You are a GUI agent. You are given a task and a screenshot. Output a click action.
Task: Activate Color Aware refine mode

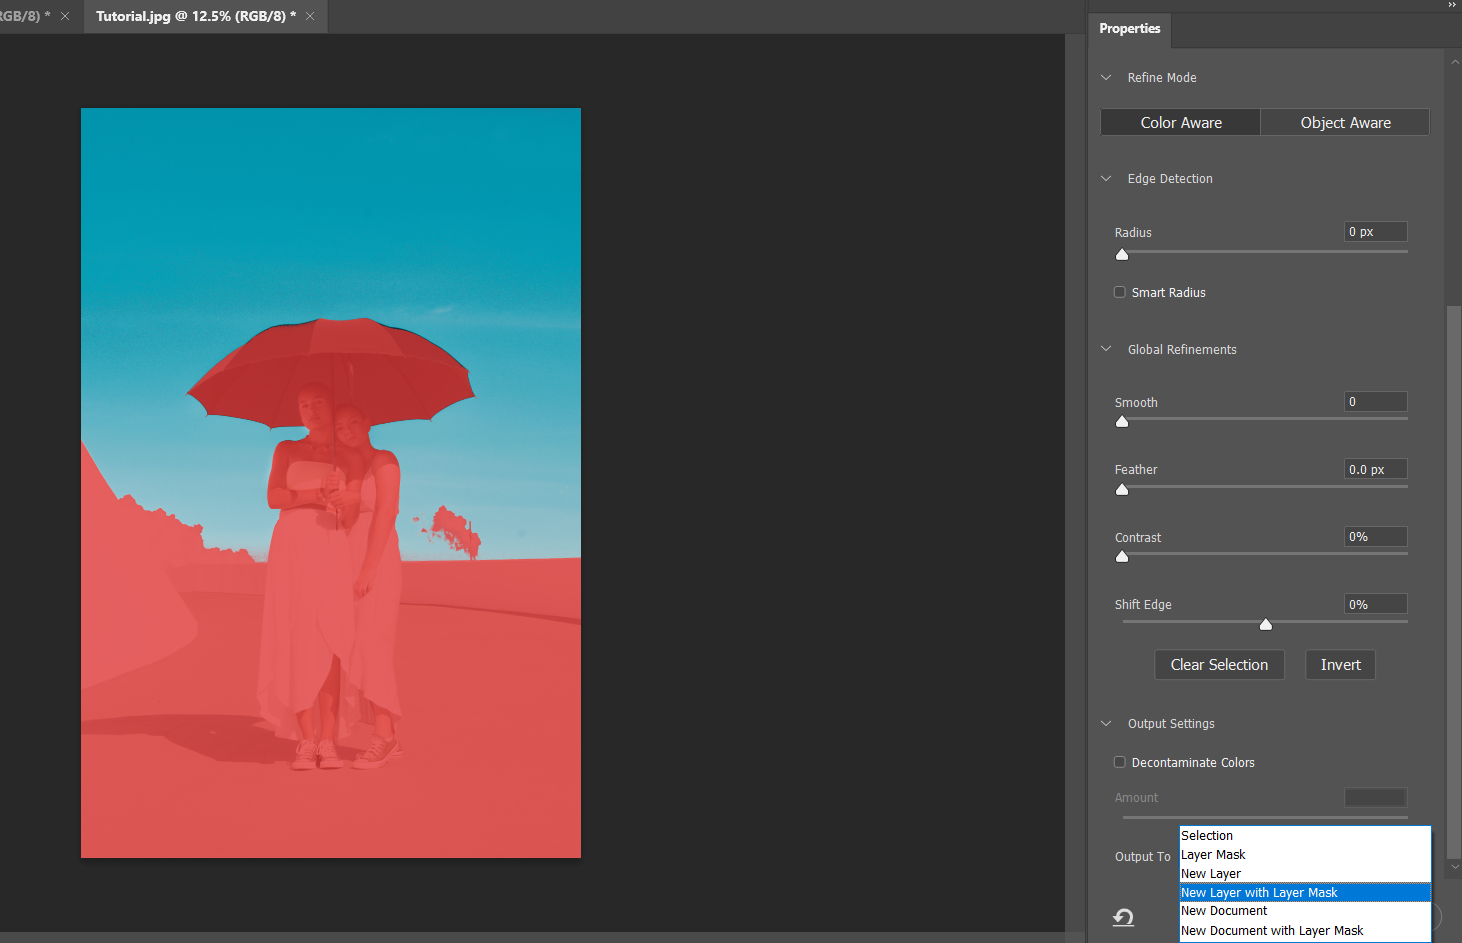tap(1180, 122)
